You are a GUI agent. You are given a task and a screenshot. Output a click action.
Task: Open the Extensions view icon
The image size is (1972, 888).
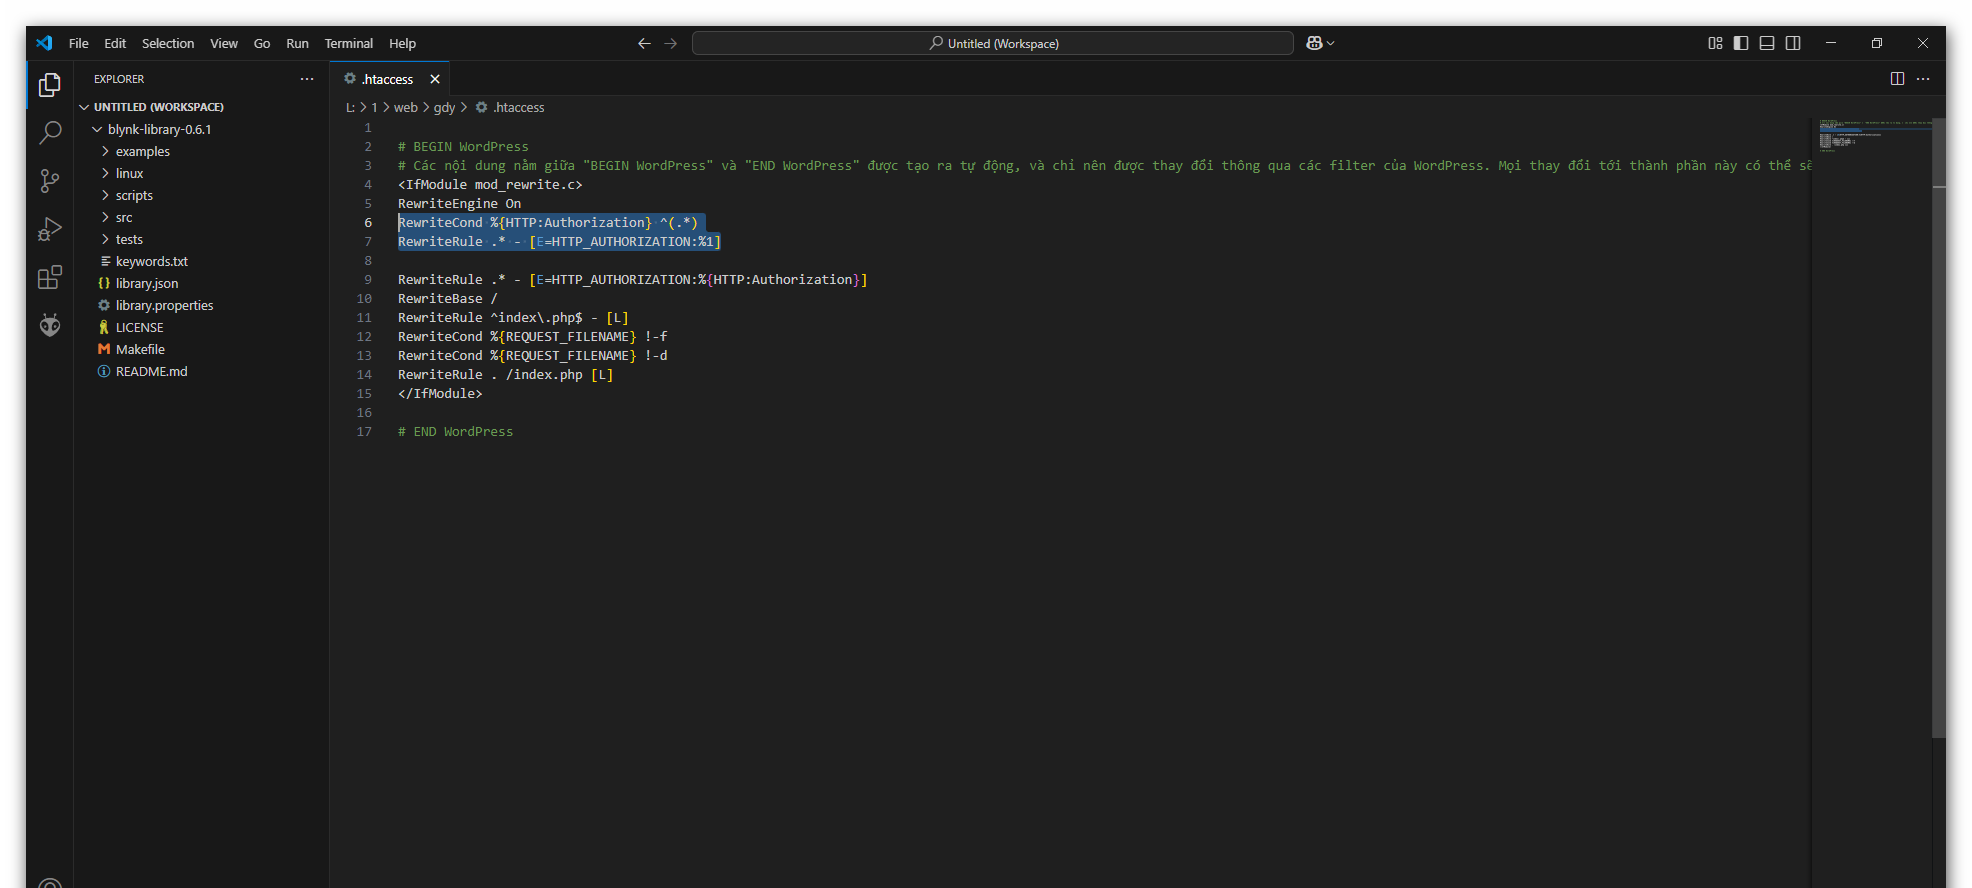[49, 277]
